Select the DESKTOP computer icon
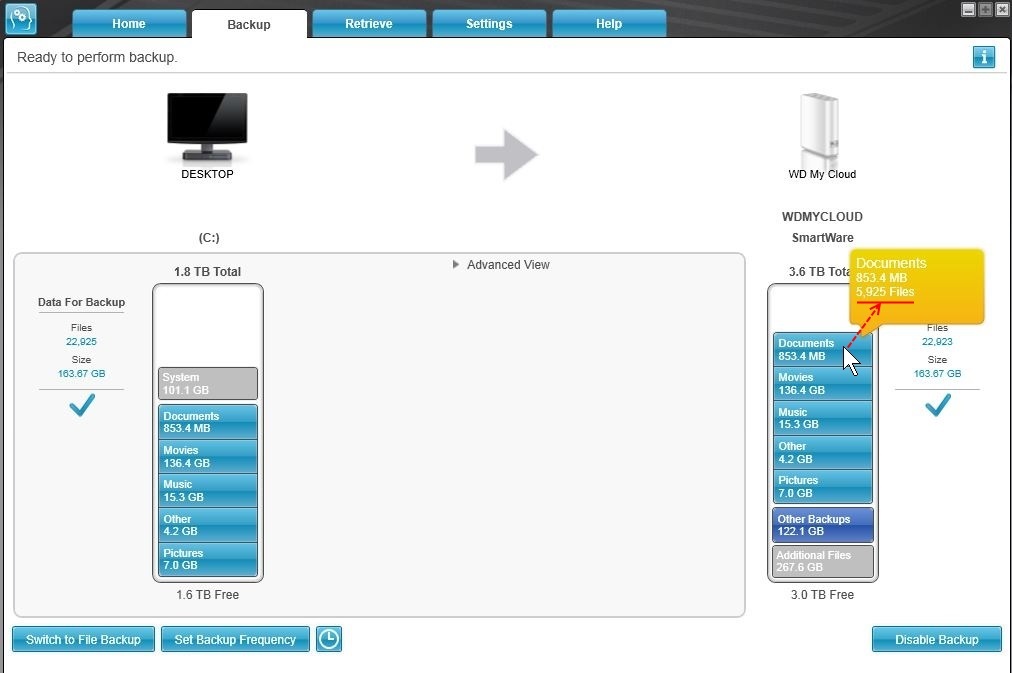The height and width of the screenshot is (673, 1012). 207,126
